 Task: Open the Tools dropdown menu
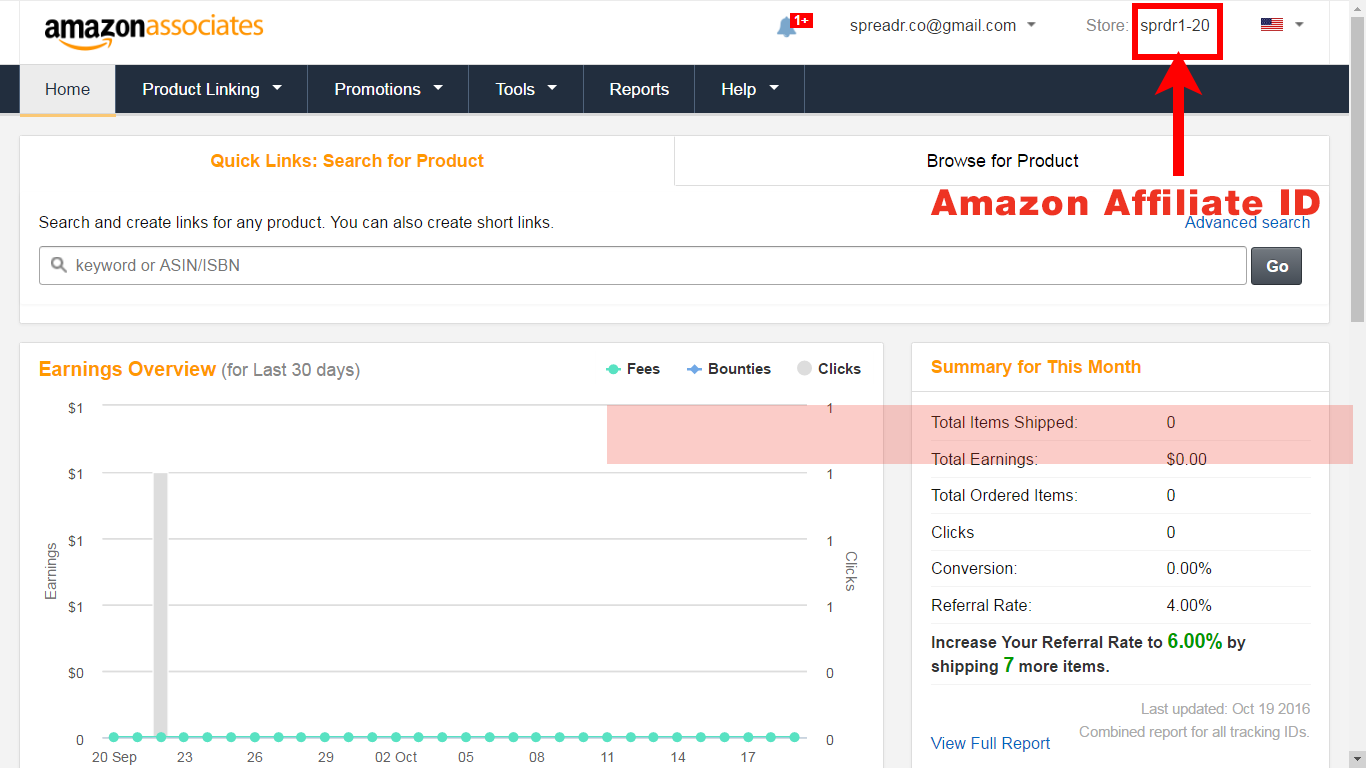click(x=526, y=89)
